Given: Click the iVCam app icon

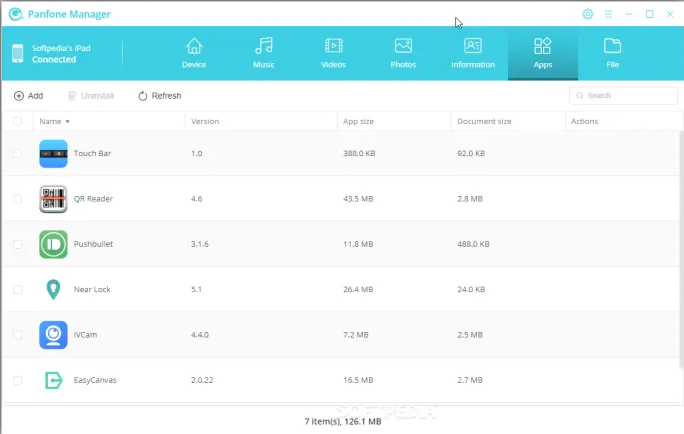Looking at the screenshot, I should [53, 335].
